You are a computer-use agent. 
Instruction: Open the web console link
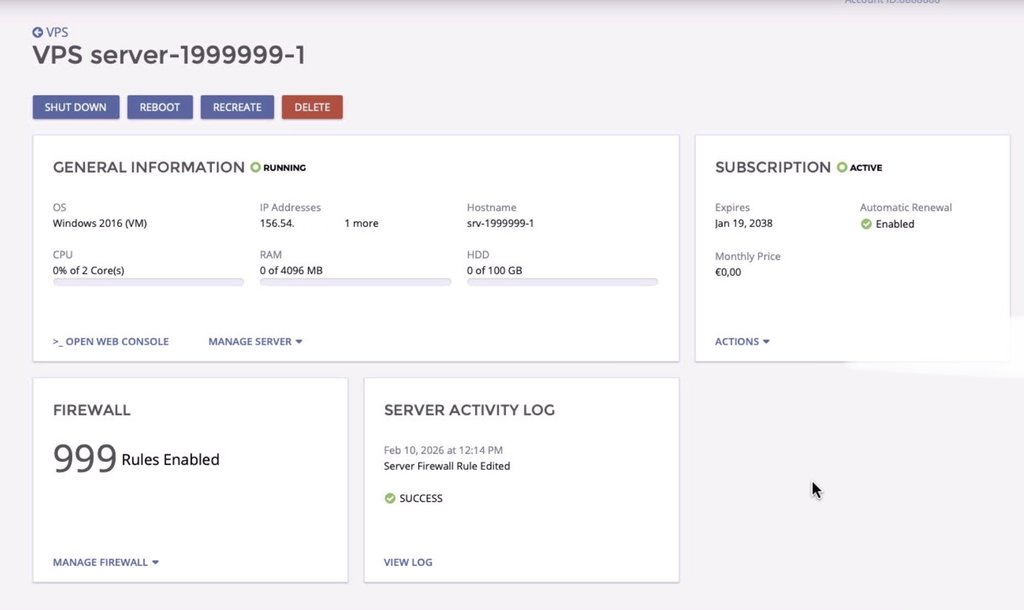[x=111, y=342]
